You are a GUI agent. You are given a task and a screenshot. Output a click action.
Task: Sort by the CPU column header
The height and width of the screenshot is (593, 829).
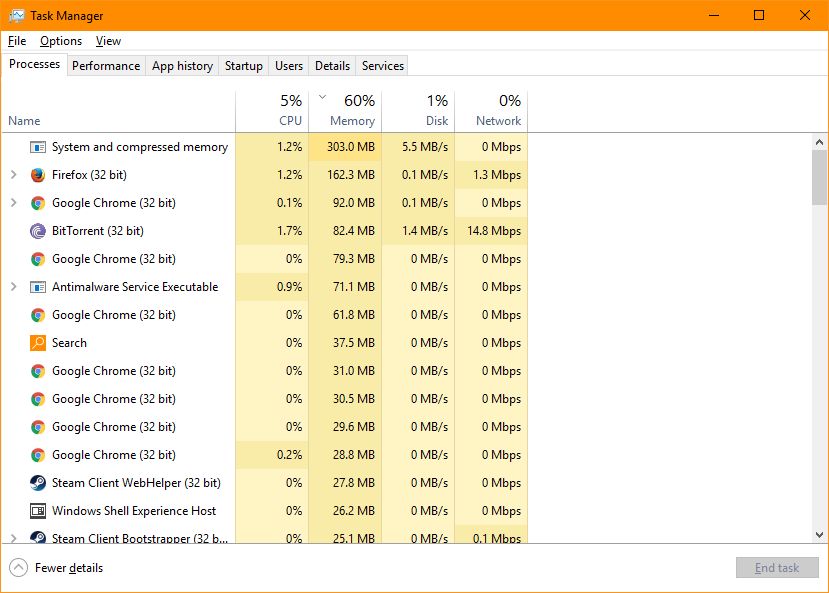(272, 112)
